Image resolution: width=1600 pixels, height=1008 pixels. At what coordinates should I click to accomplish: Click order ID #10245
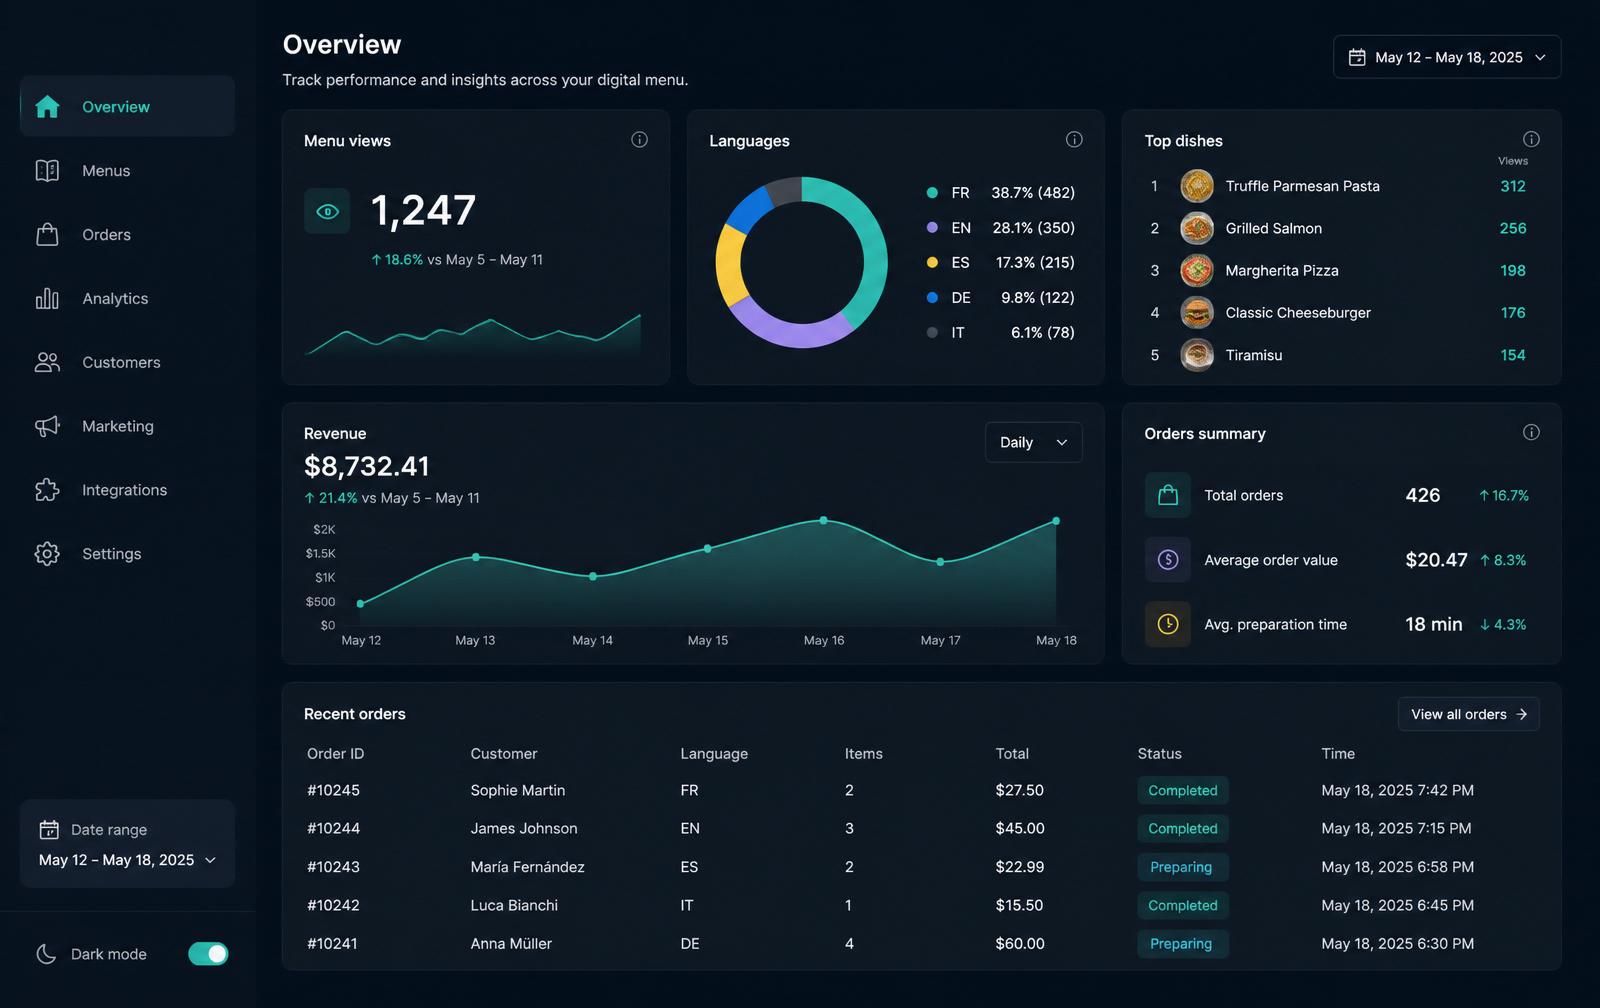click(333, 790)
